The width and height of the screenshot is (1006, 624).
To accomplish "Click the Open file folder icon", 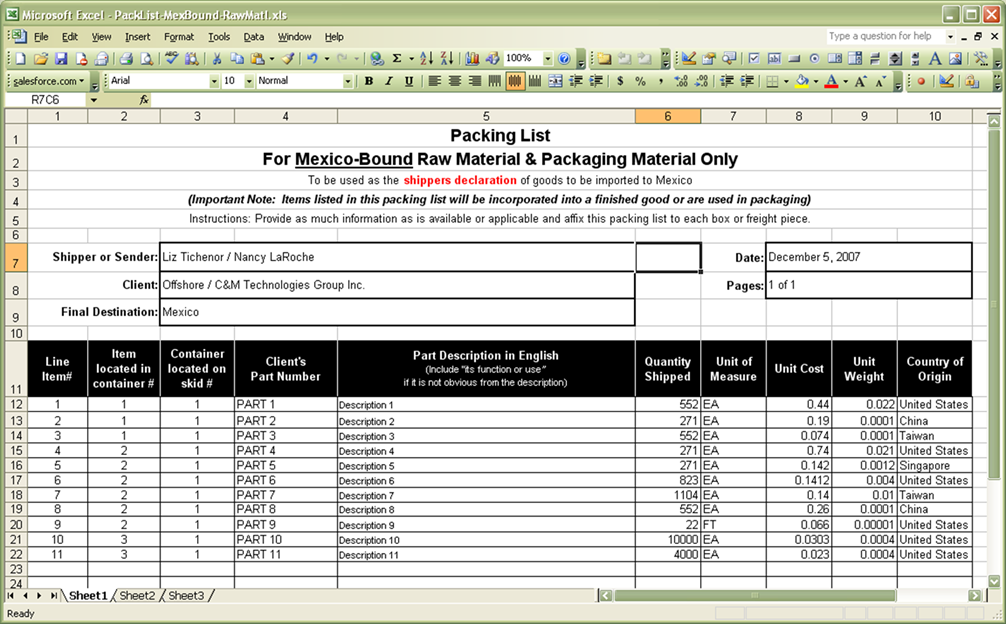I will tap(41, 59).
